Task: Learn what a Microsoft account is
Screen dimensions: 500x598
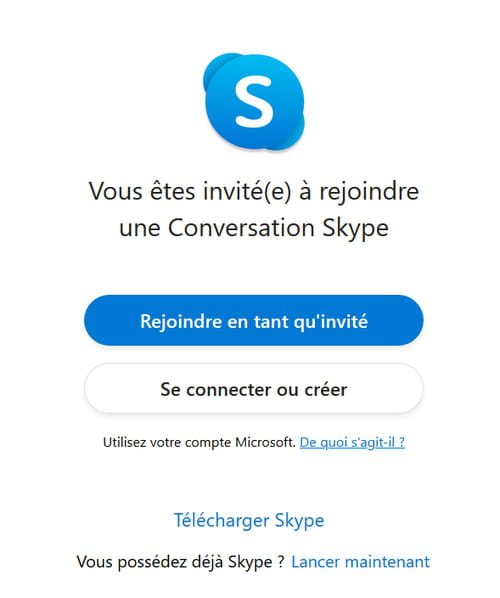Action: 352,442
